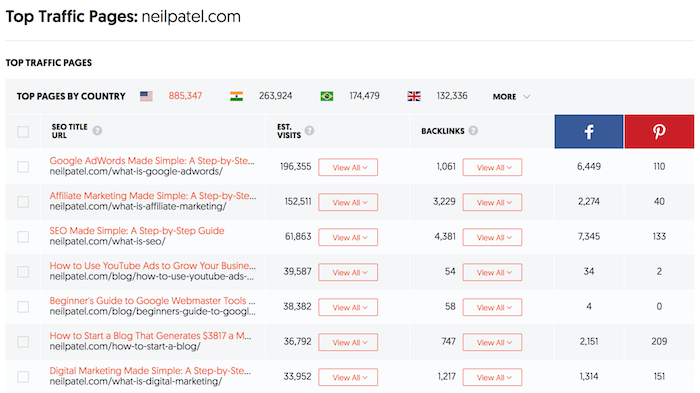Open the Backlinks help tooltip
Viewport: 700px width, 393px height.
pyautogui.click(x=473, y=130)
